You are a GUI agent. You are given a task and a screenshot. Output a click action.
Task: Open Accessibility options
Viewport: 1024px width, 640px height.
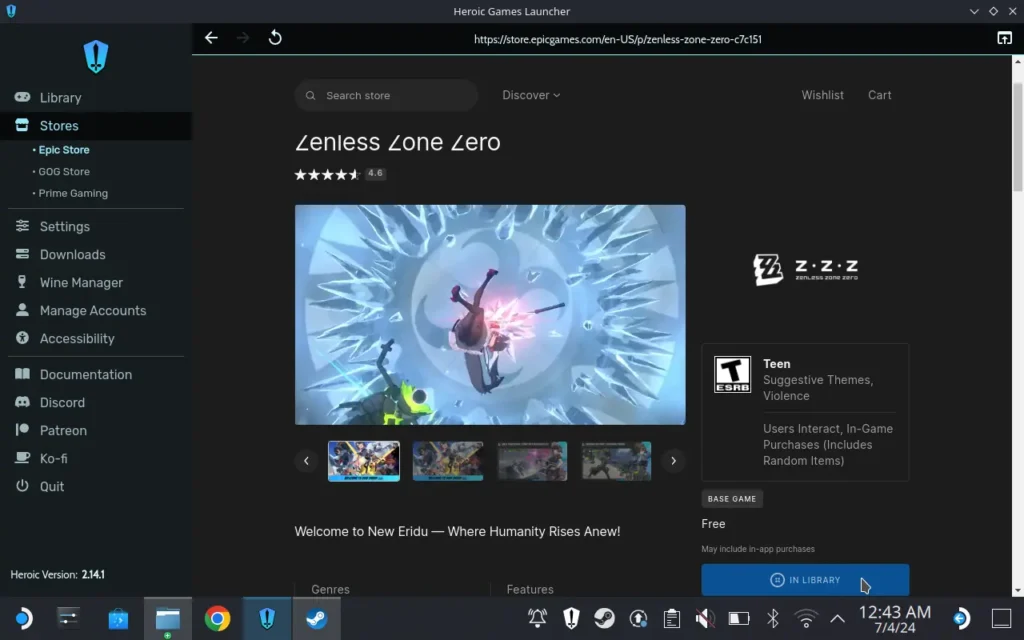(96, 338)
